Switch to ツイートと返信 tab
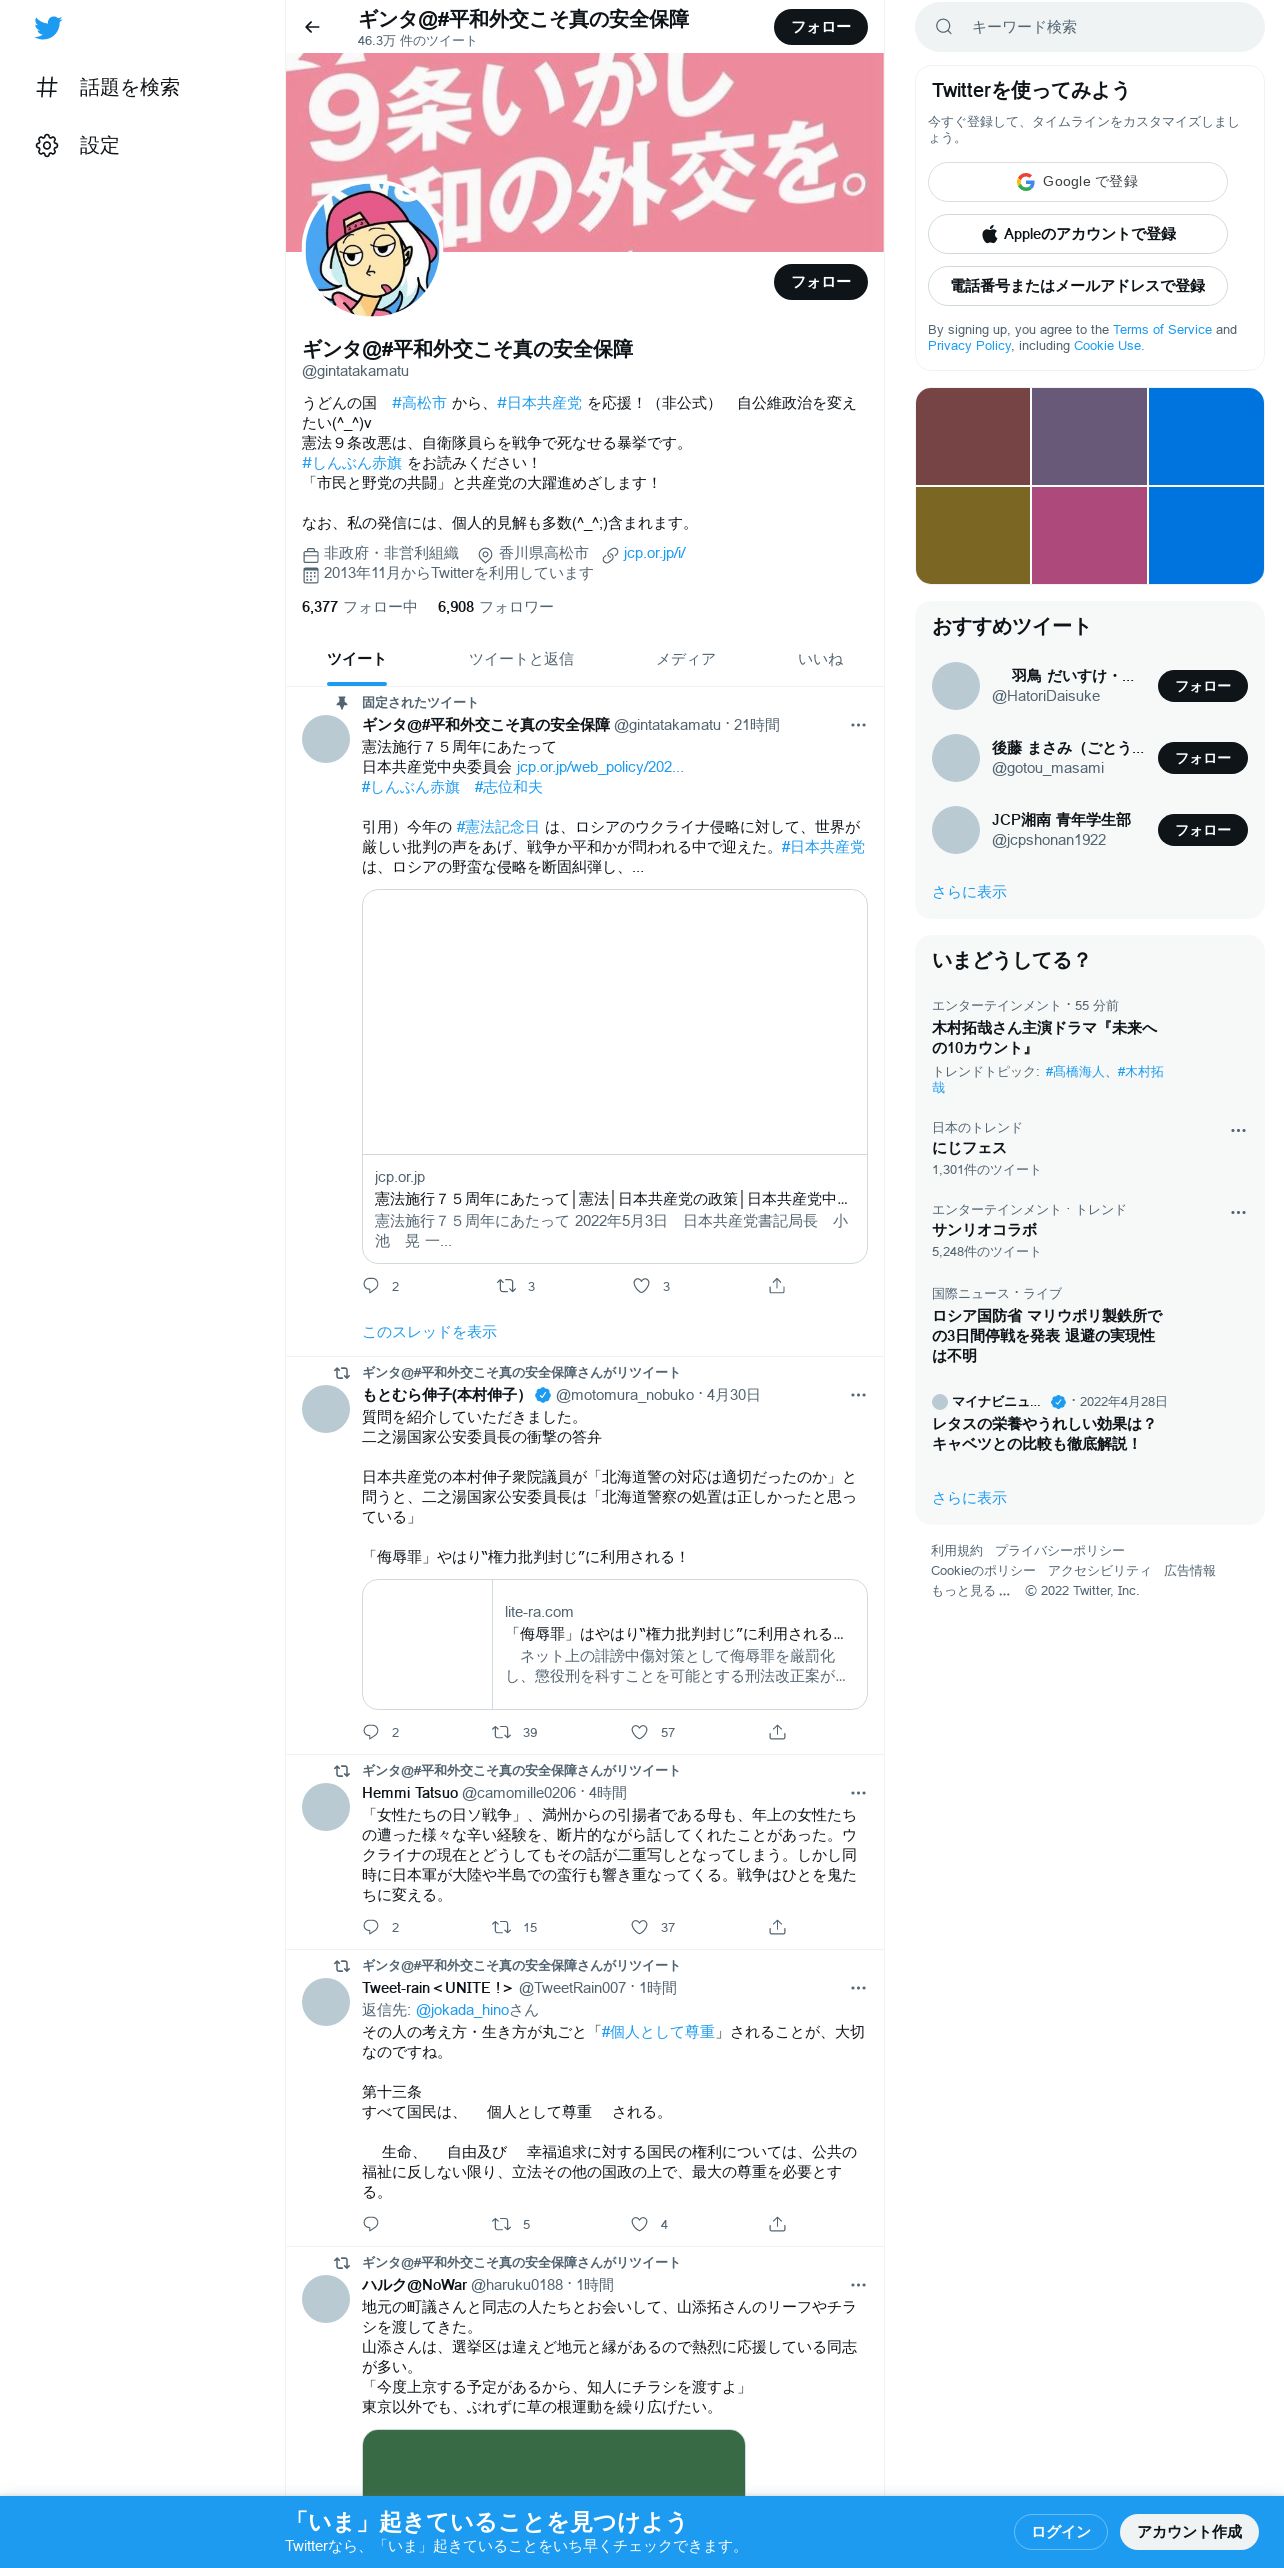The width and height of the screenshot is (1284, 2568). [x=521, y=659]
